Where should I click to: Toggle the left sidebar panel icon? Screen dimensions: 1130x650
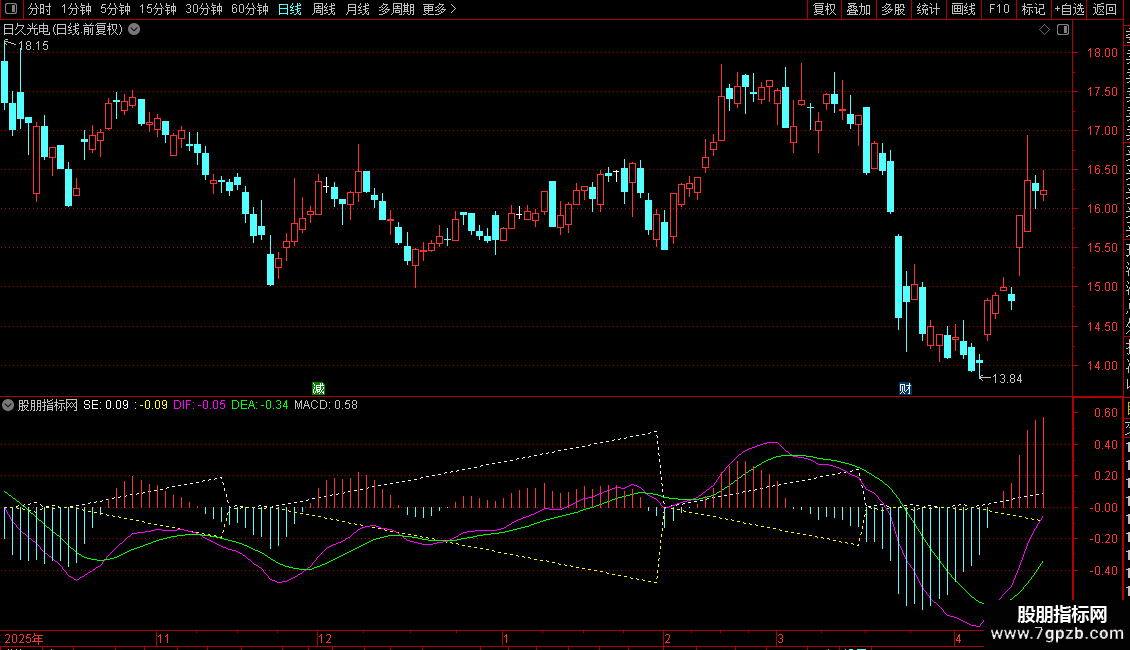click(11, 9)
